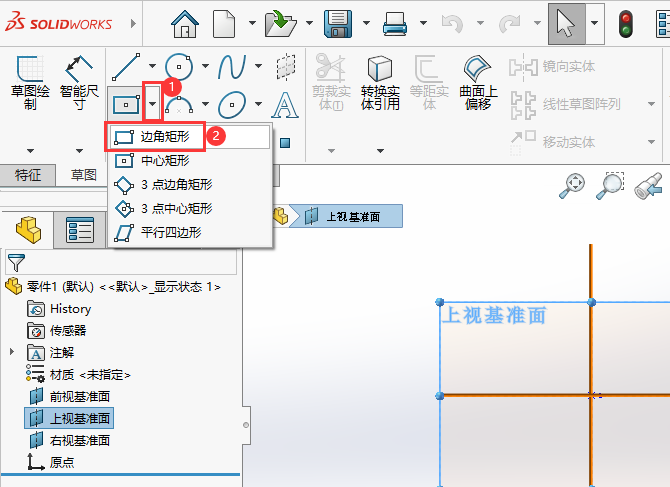Viewport: 670px width, 487px height.
Task: Select the Rectangle tool button
Action: click(126, 104)
